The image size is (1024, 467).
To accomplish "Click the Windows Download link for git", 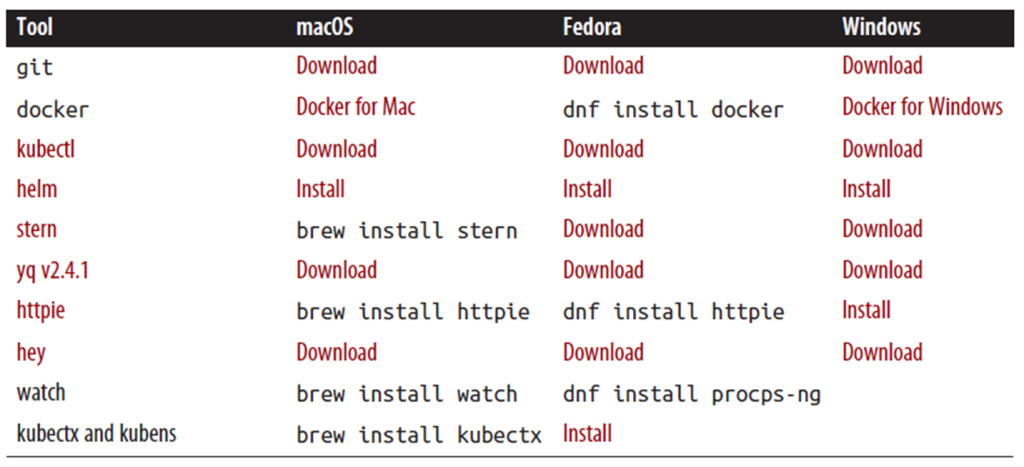I will pos(882,66).
